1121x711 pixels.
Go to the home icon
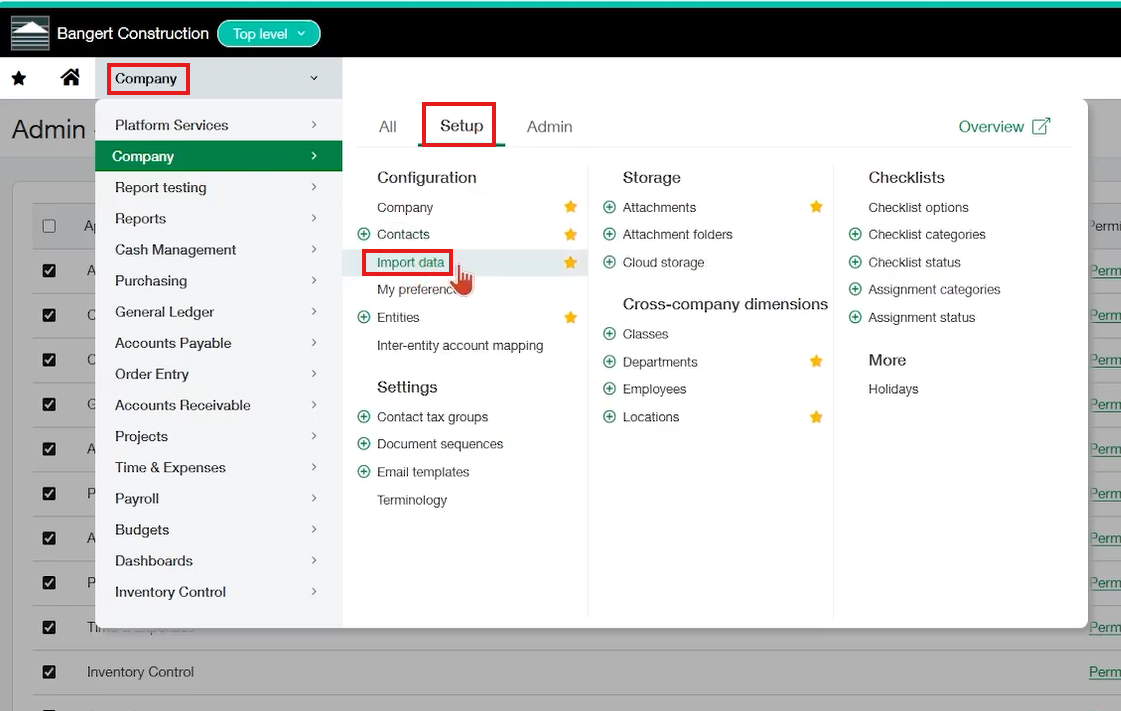click(70, 77)
